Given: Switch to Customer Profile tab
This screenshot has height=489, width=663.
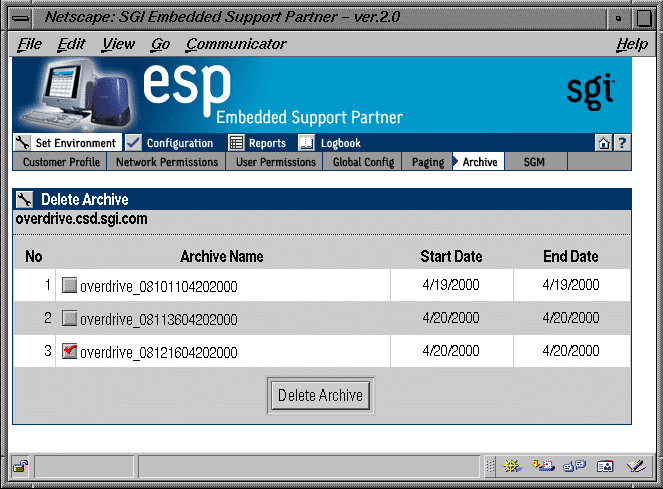Looking at the screenshot, I should click(60, 162).
